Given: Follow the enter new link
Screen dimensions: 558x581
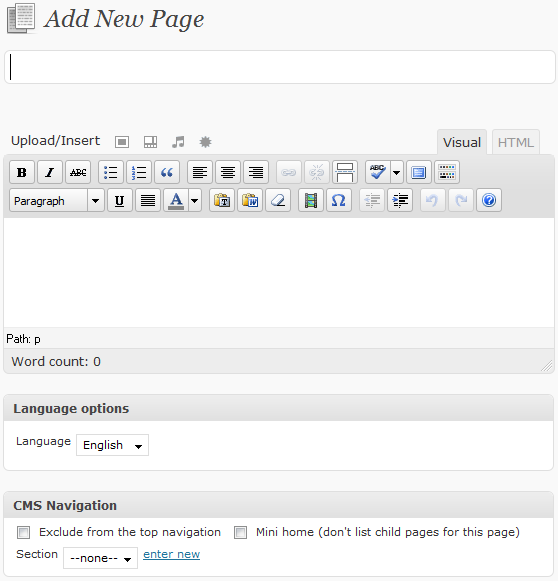Looking at the screenshot, I should 172,554.
